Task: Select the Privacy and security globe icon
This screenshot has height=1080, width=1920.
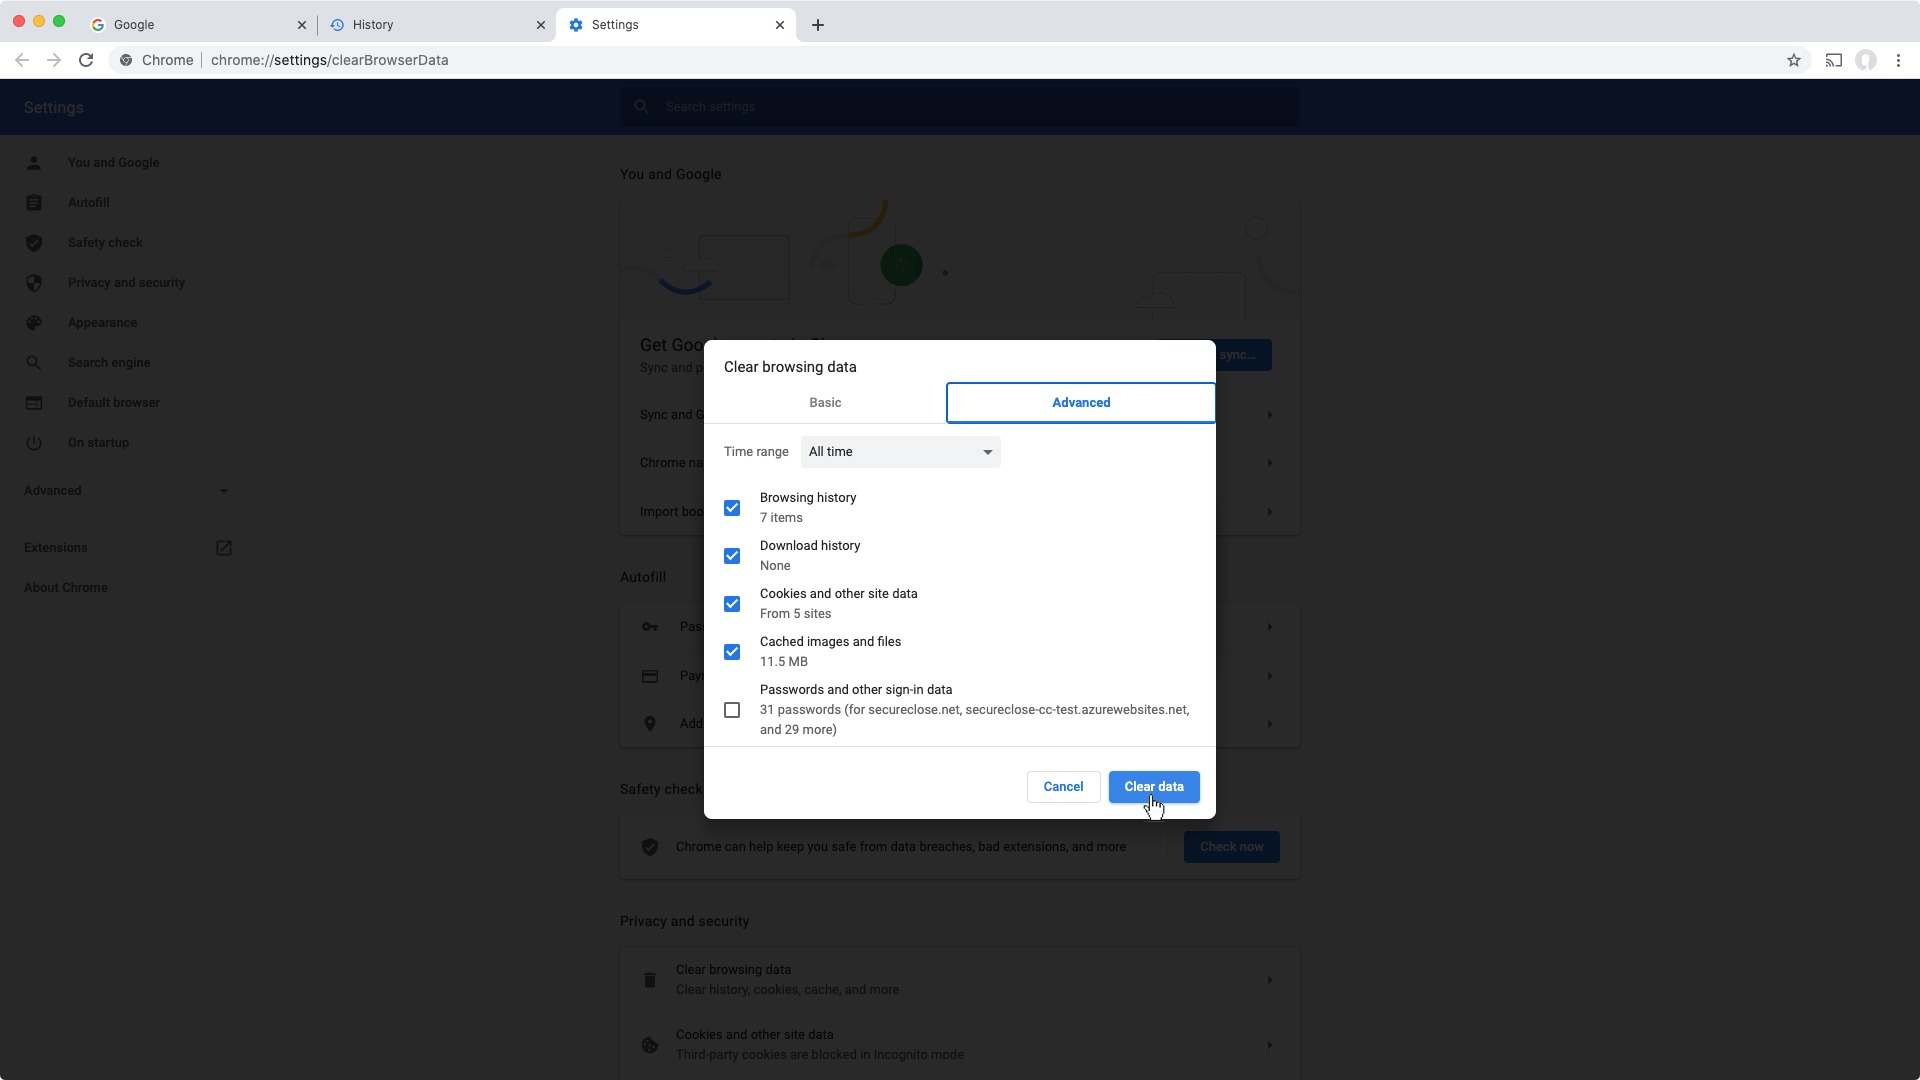Action: [34, 282]
